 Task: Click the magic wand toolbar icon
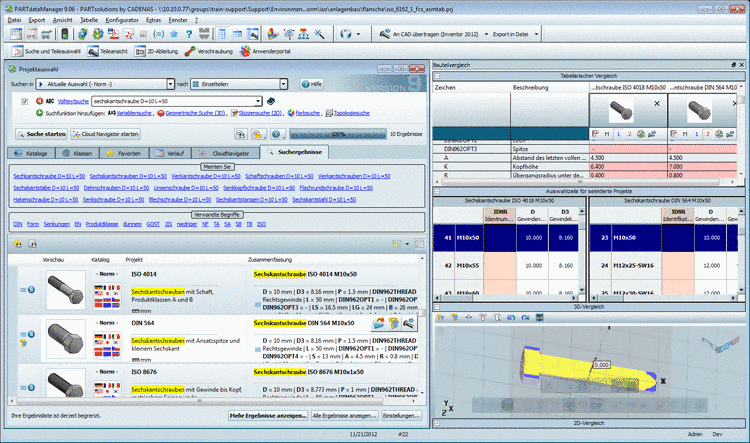pyautogui.click(x=319, y=34)
